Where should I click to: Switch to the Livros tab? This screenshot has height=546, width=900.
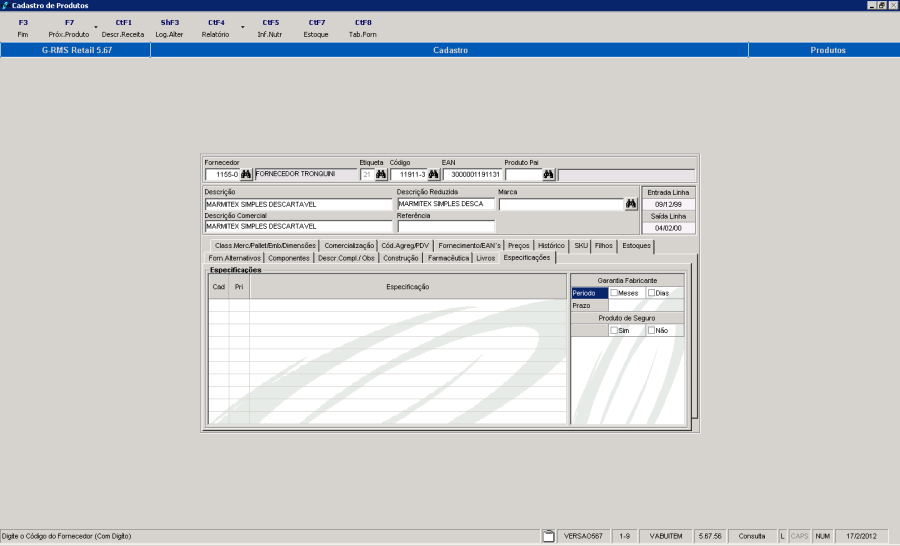pos(486,258)
